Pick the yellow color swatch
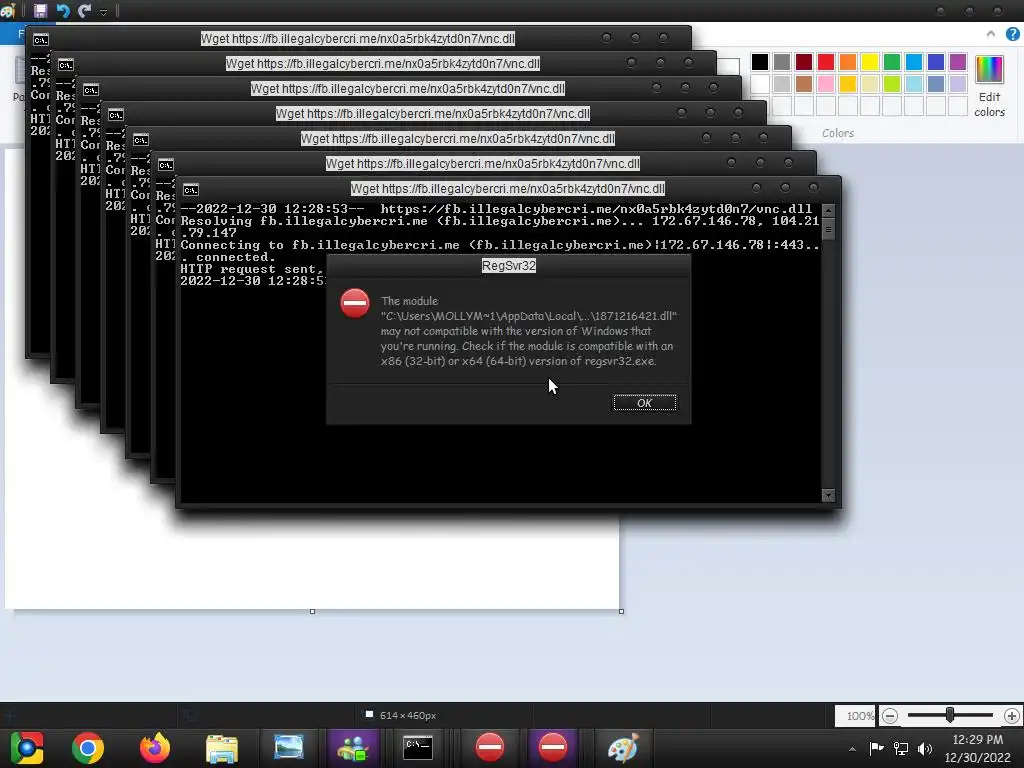This screenshot has height=768, width=1024. click(870, 61)
